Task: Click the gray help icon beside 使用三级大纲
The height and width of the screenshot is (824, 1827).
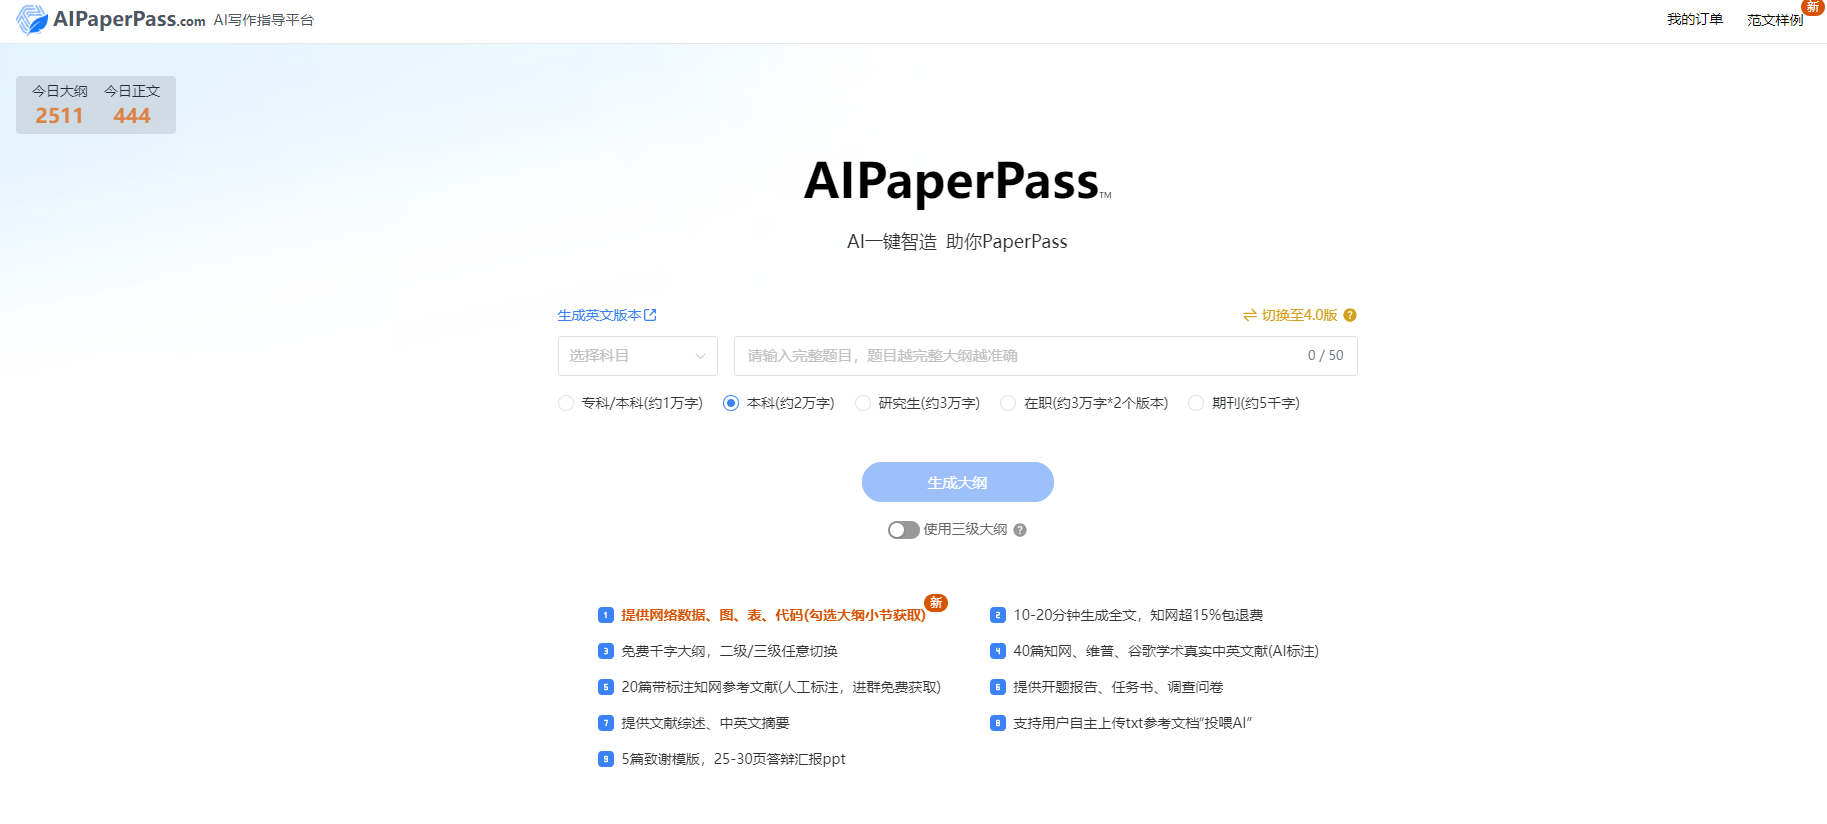Action: (1020, 530)
